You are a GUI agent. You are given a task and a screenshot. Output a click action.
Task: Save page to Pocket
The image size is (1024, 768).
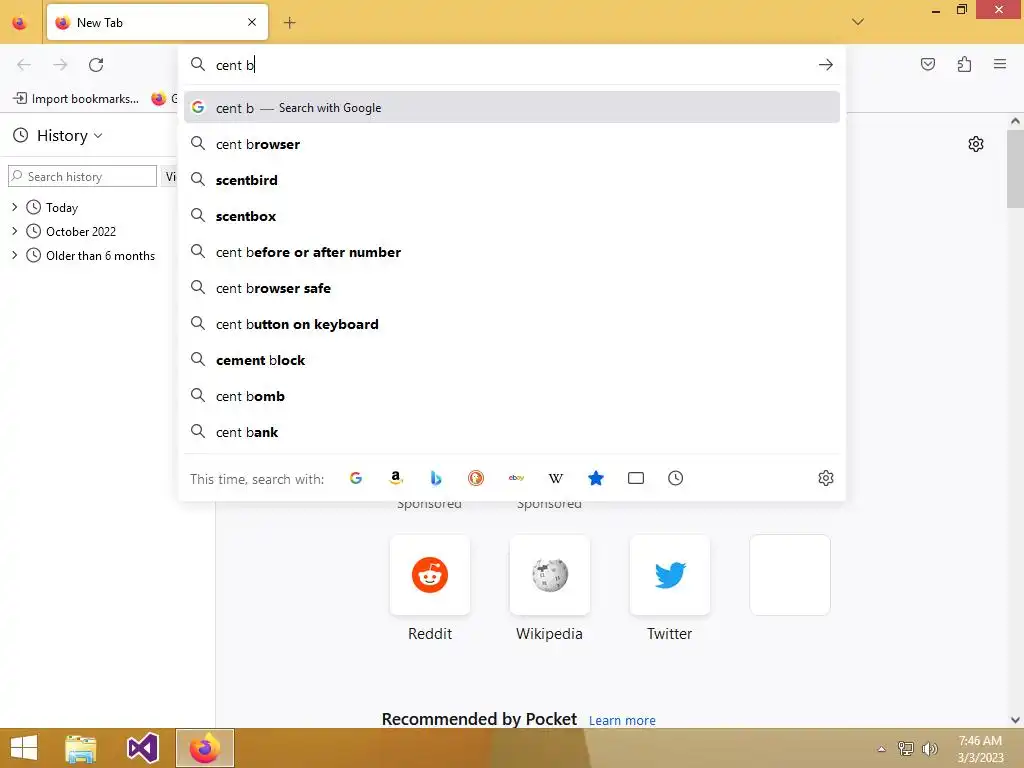coord(928,64)
